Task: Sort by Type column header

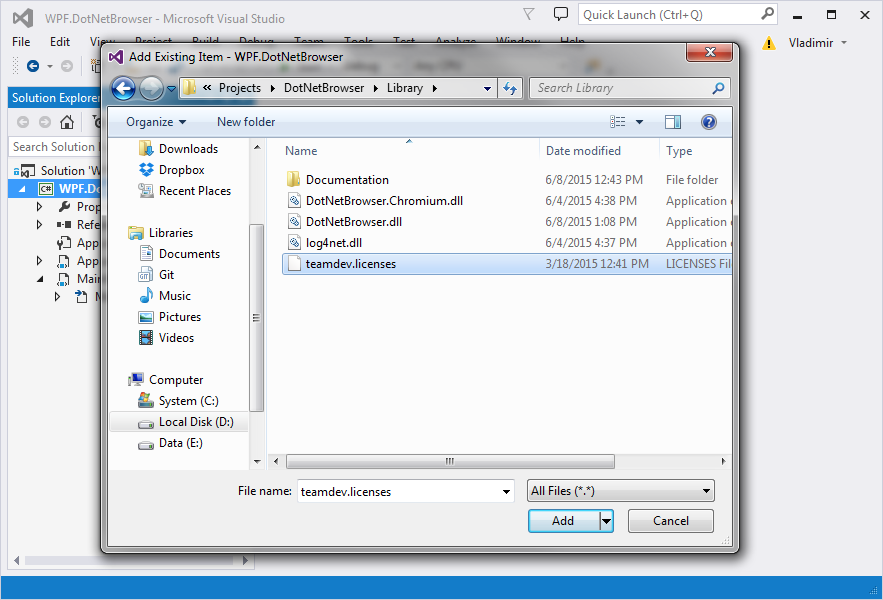Action: (679, 151)
